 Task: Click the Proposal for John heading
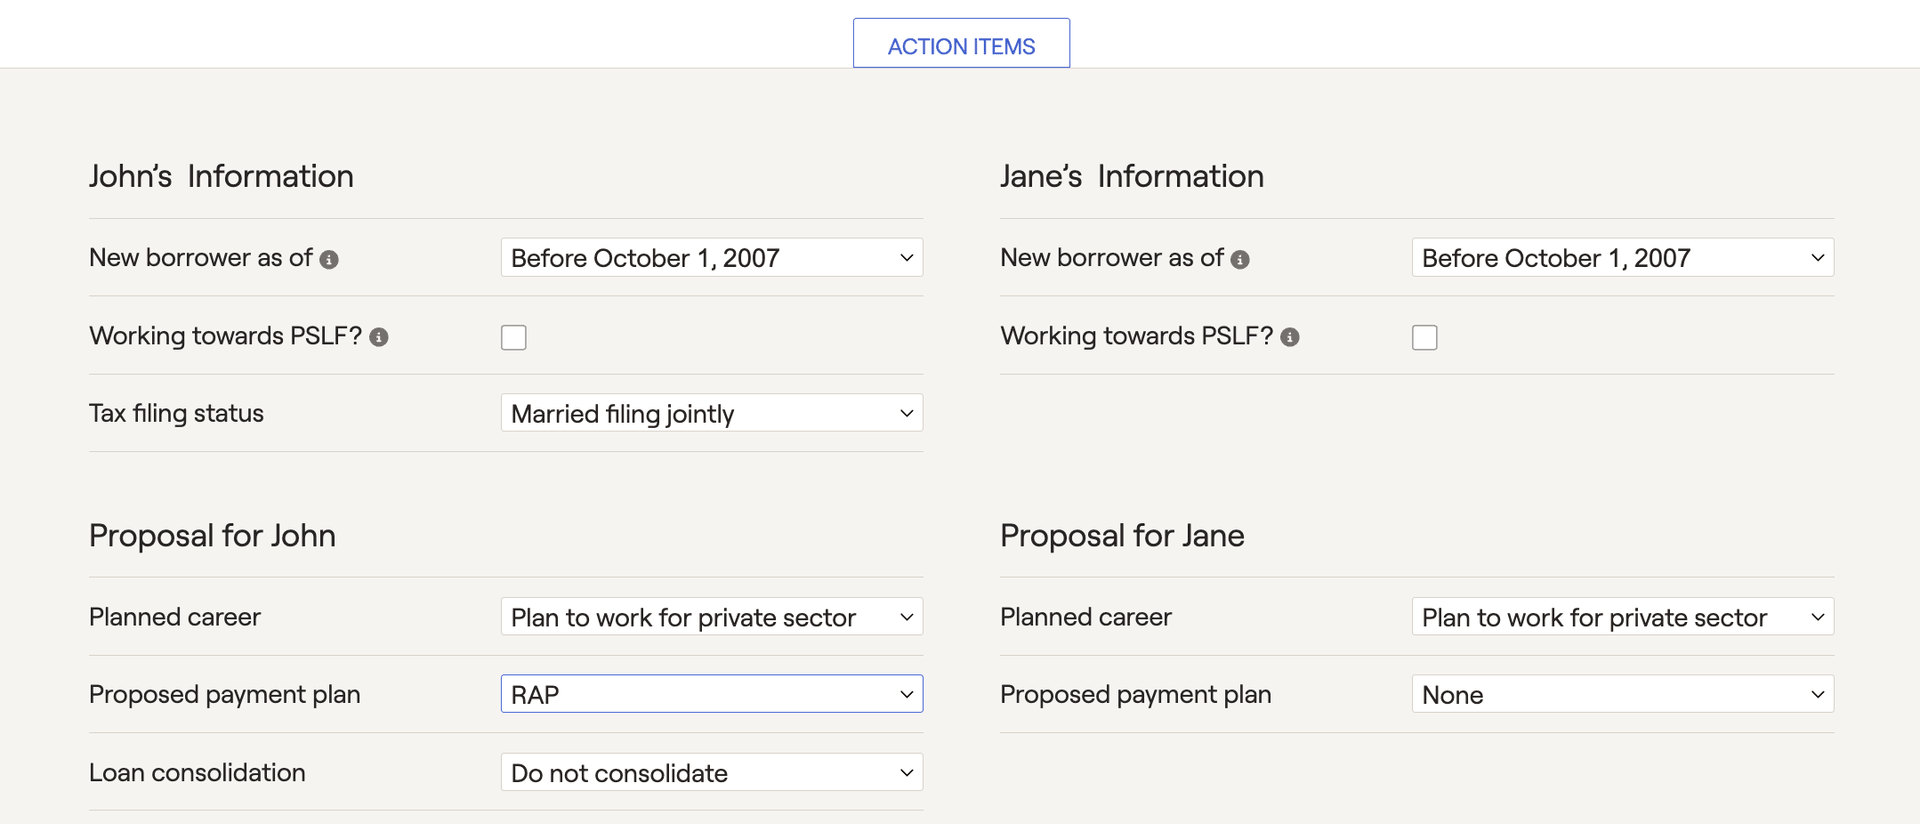pyautogui.click(x=212, y=536)
